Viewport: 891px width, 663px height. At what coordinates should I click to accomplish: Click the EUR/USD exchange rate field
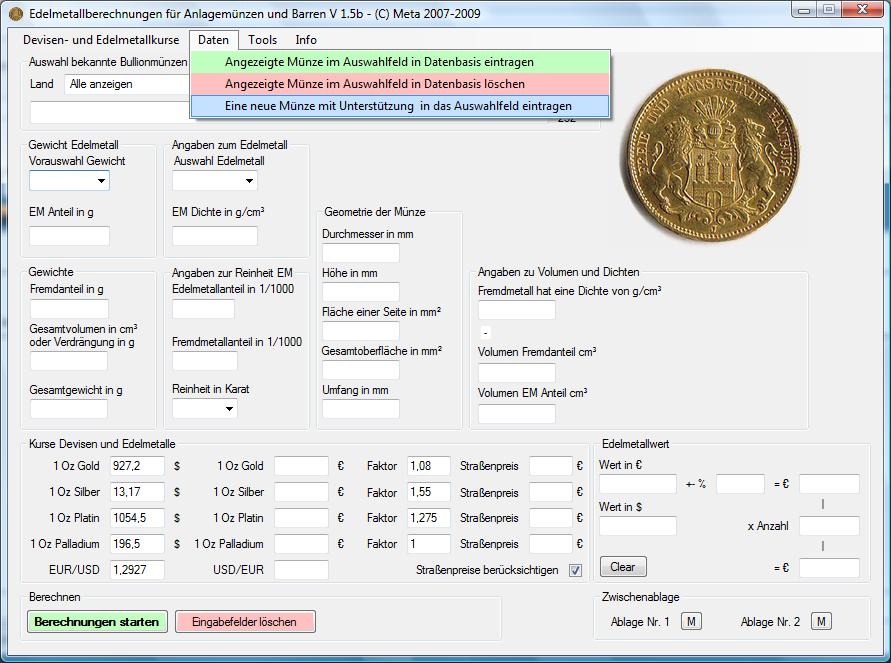click(x=136, y=570)
